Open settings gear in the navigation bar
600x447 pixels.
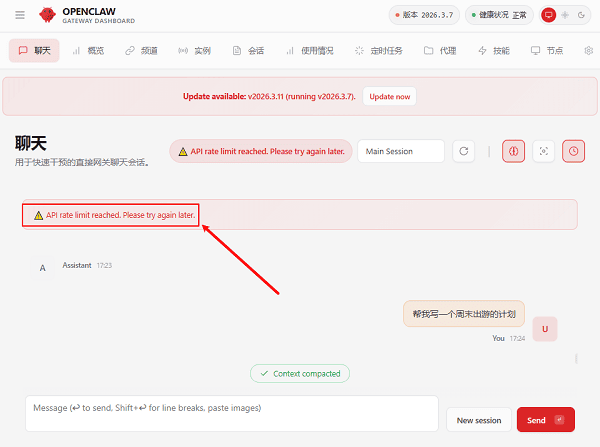pyautogui.click(x=589, y=51)
